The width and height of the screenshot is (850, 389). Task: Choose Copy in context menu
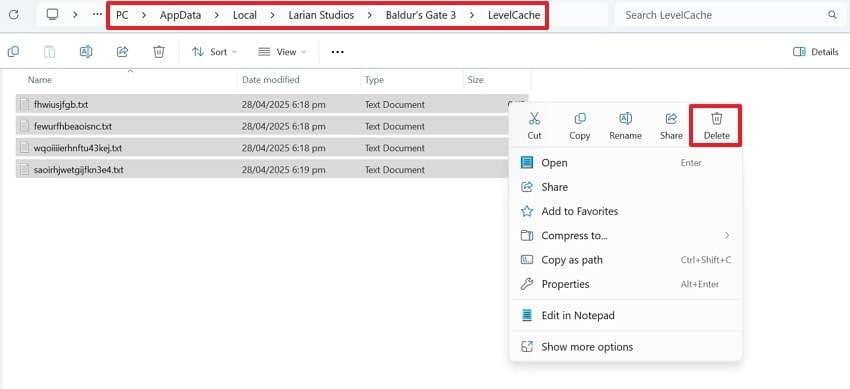pyautogui.click(x=579, y=126)
